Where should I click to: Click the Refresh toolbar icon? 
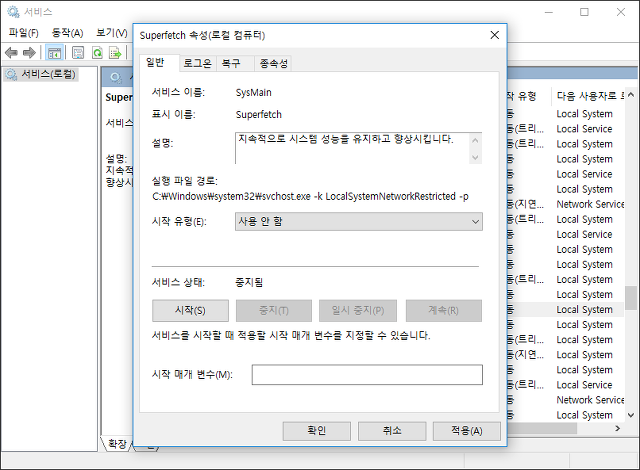(x=97, y=53)
